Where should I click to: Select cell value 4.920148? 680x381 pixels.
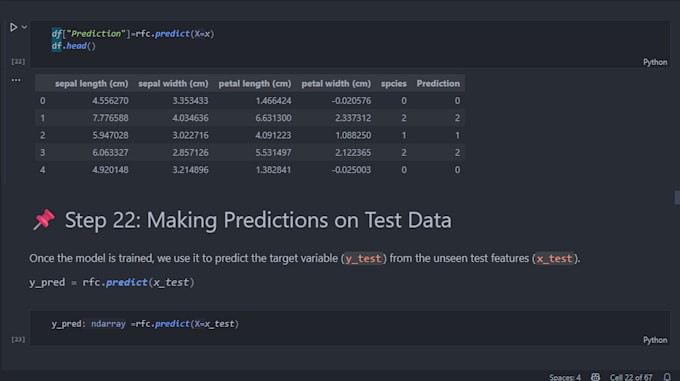pyautogui.click(x=110, y=170)
